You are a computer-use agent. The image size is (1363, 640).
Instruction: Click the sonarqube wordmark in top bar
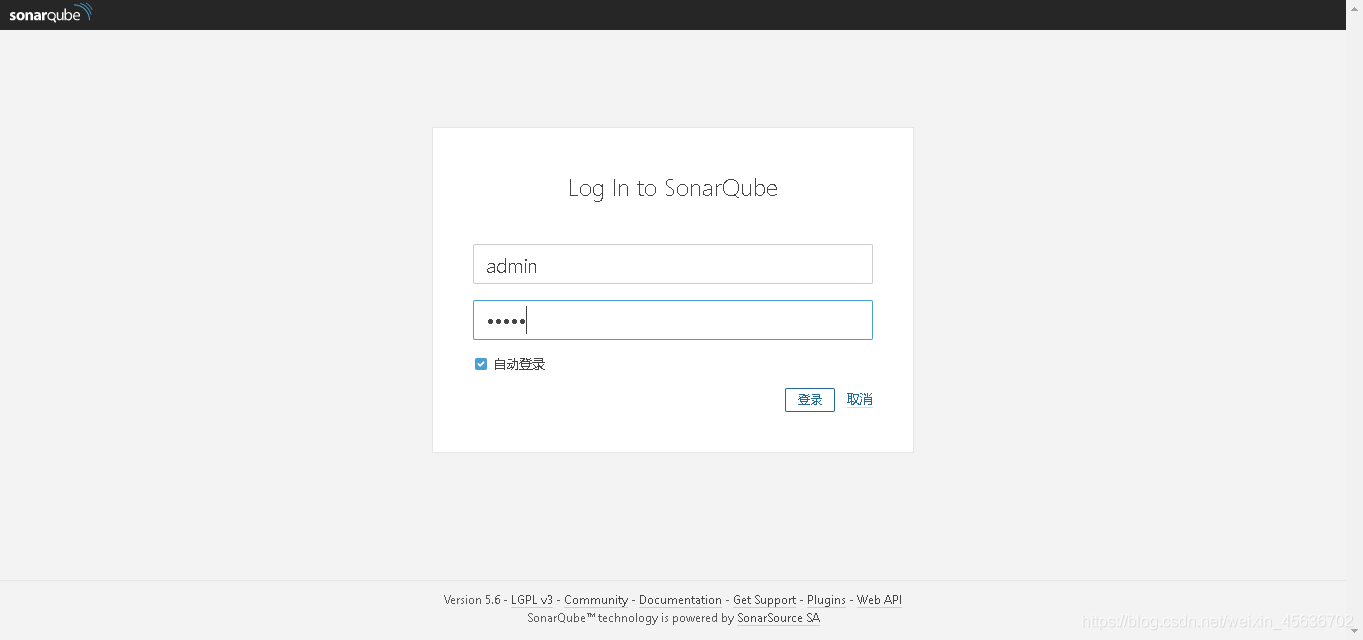44,15
